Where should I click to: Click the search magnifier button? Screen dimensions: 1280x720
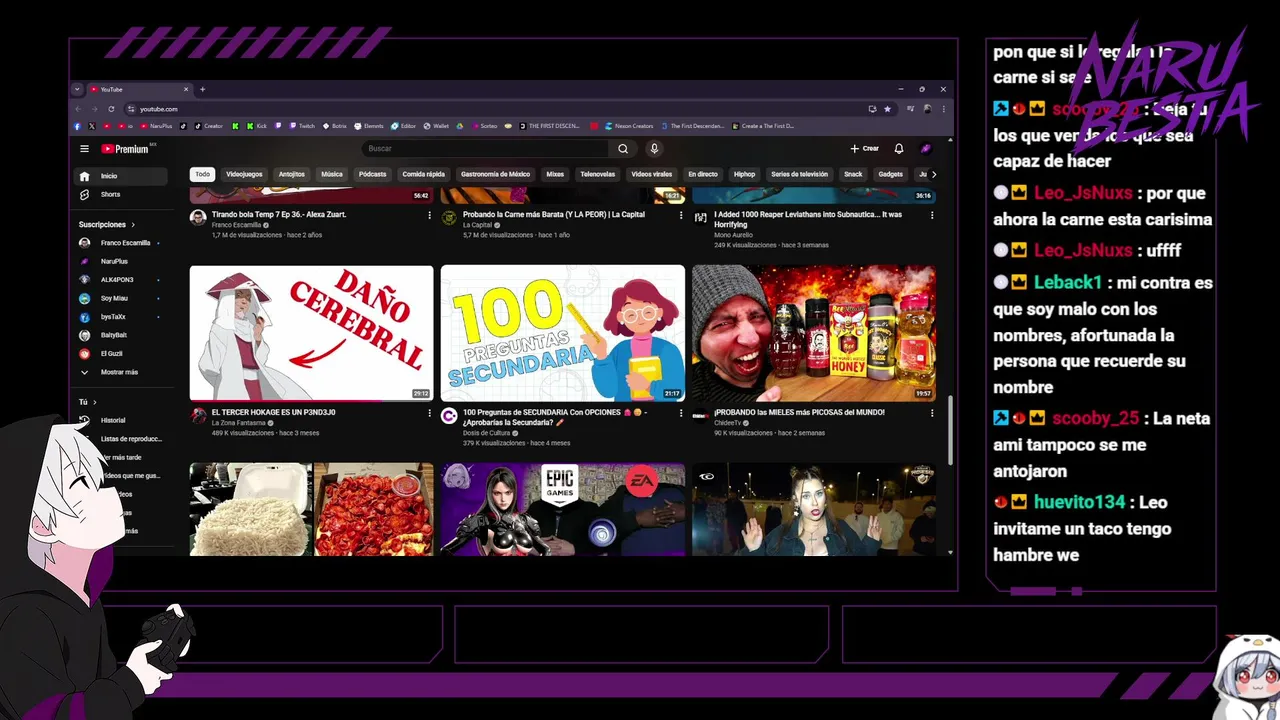pos(623,149)
